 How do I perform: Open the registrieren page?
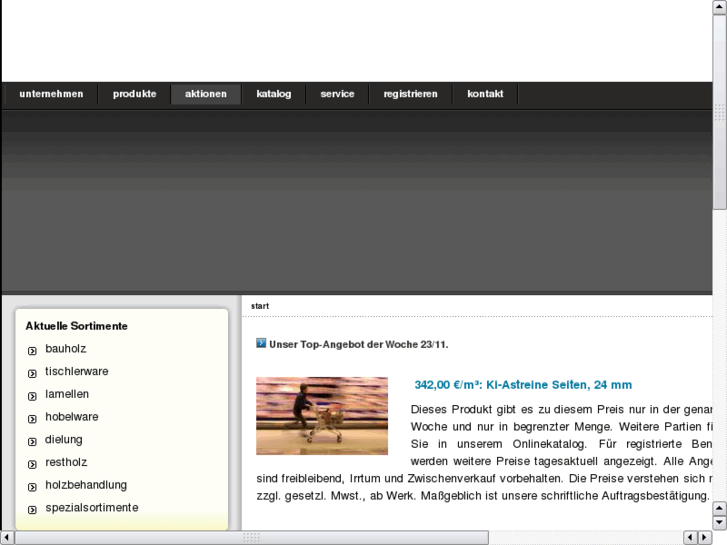coord(410,94)
